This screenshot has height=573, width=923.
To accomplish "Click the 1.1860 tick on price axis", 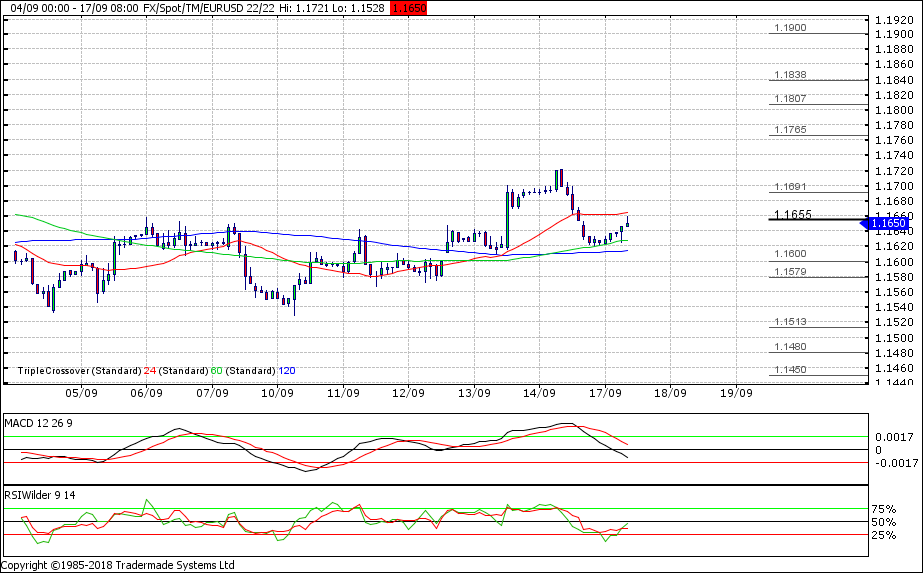I will 894,65.
